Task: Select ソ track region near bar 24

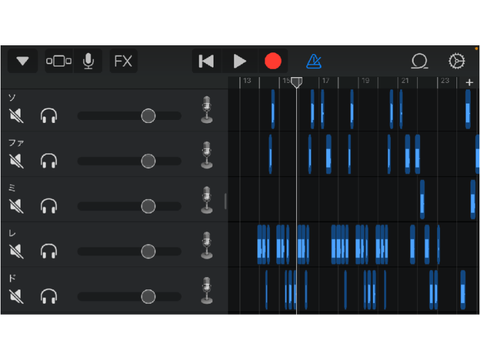Action: [x=468, y=109]
